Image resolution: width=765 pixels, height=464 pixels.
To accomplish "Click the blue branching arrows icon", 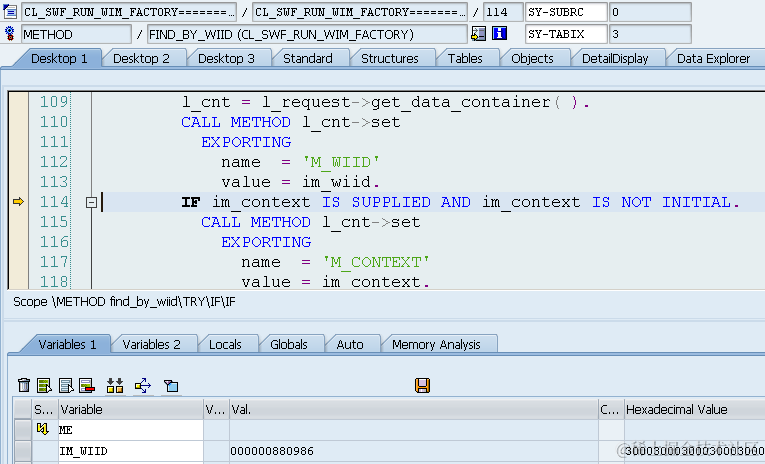I will point(143,385).
